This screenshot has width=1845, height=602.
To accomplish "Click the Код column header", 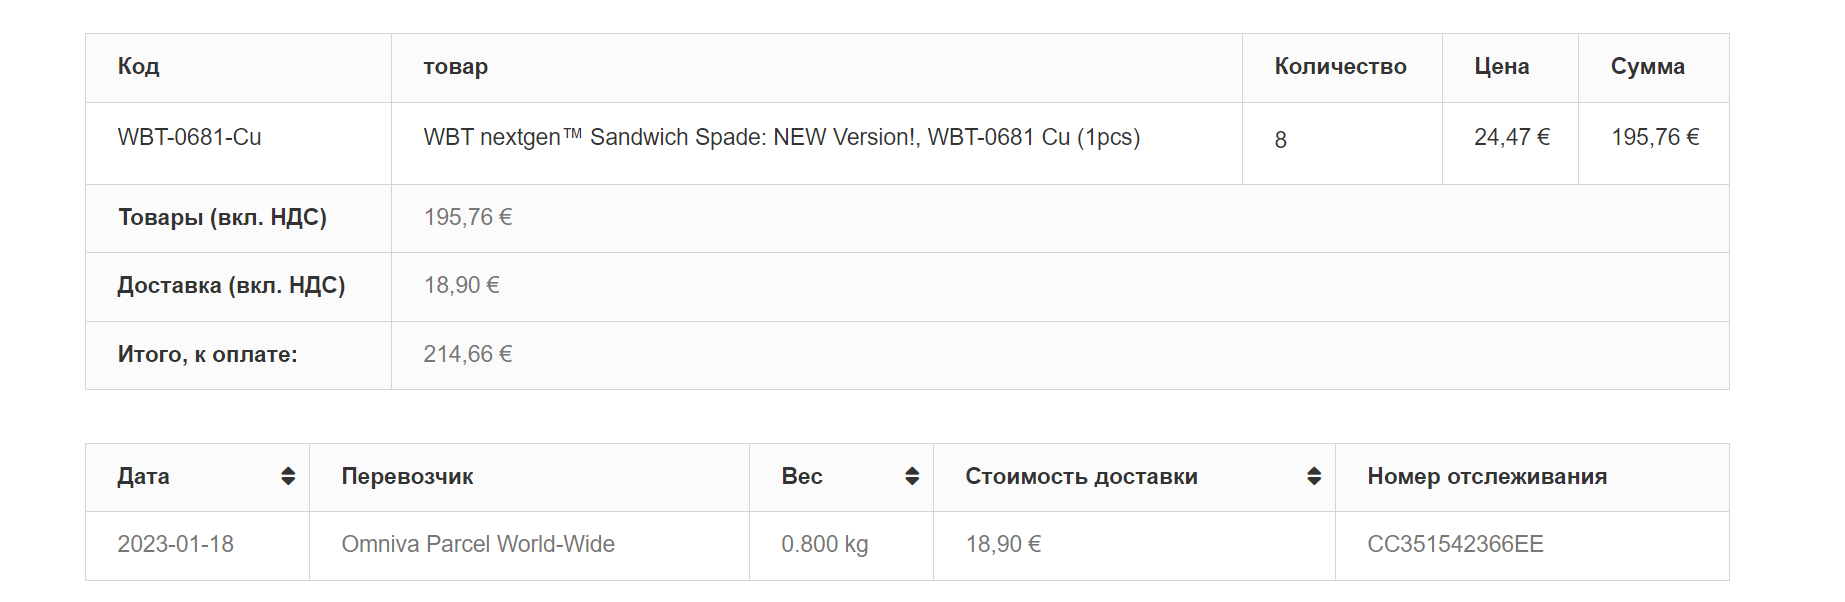I will pos(138,66).
